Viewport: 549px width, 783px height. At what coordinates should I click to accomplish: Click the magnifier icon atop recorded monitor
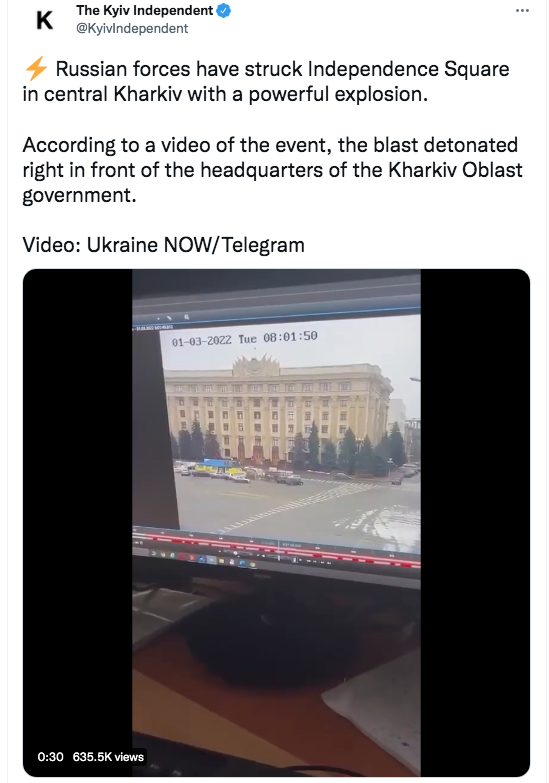[187, 317]
